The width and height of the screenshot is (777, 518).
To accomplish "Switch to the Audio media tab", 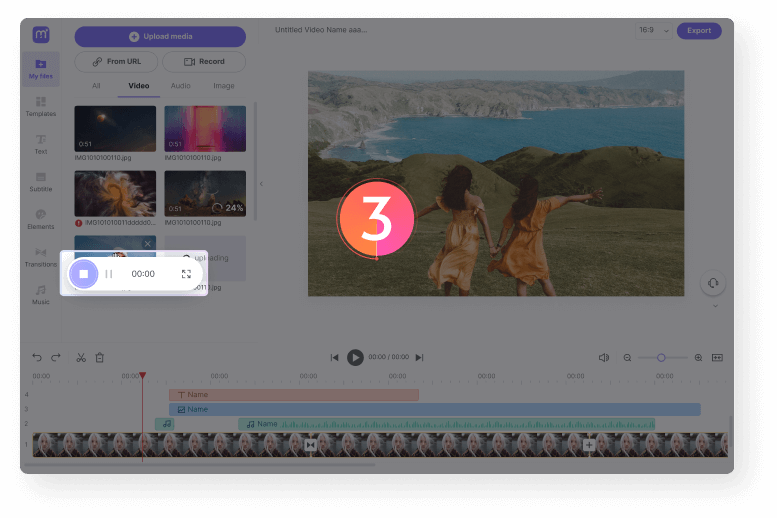I will click(180, 86).
